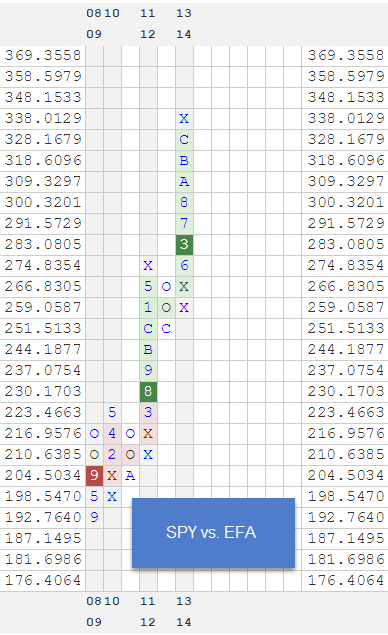Click the left-axis 369.3558 price label
Screen dimensions: 388x635
tap(43, 55)
